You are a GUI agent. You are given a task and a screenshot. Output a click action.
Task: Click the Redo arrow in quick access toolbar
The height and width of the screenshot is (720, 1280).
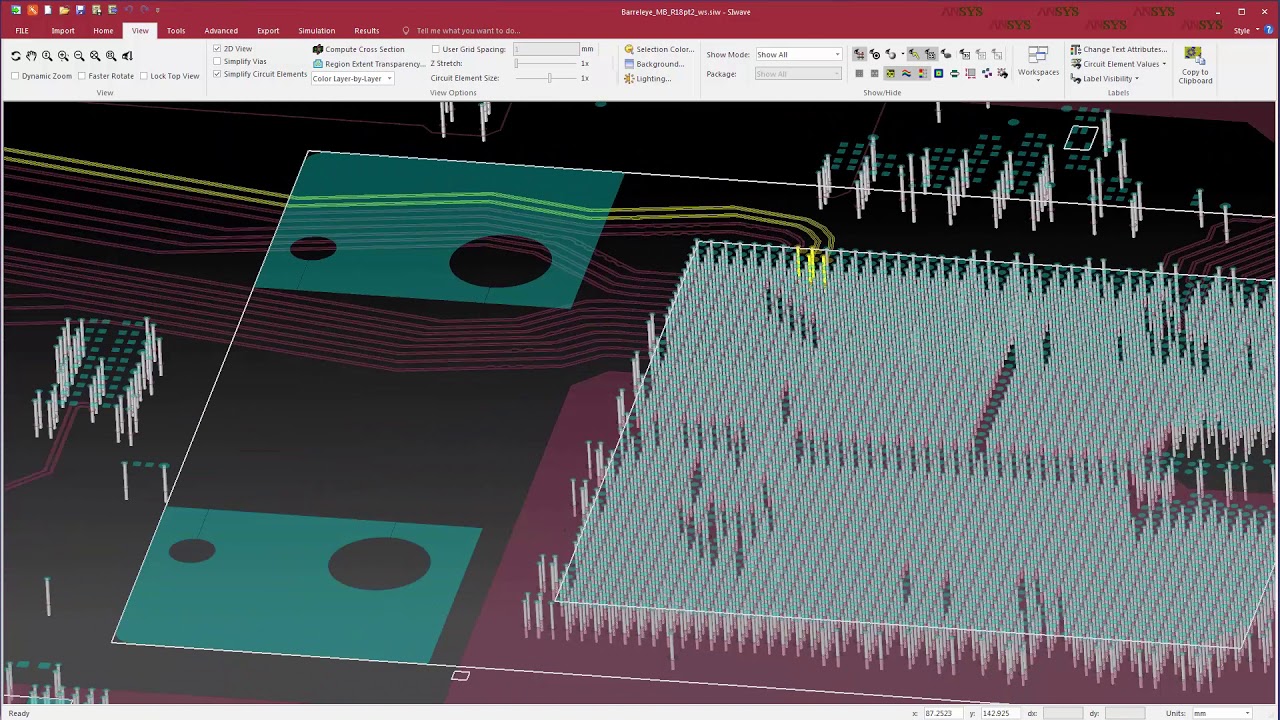[x=144, y=10]
